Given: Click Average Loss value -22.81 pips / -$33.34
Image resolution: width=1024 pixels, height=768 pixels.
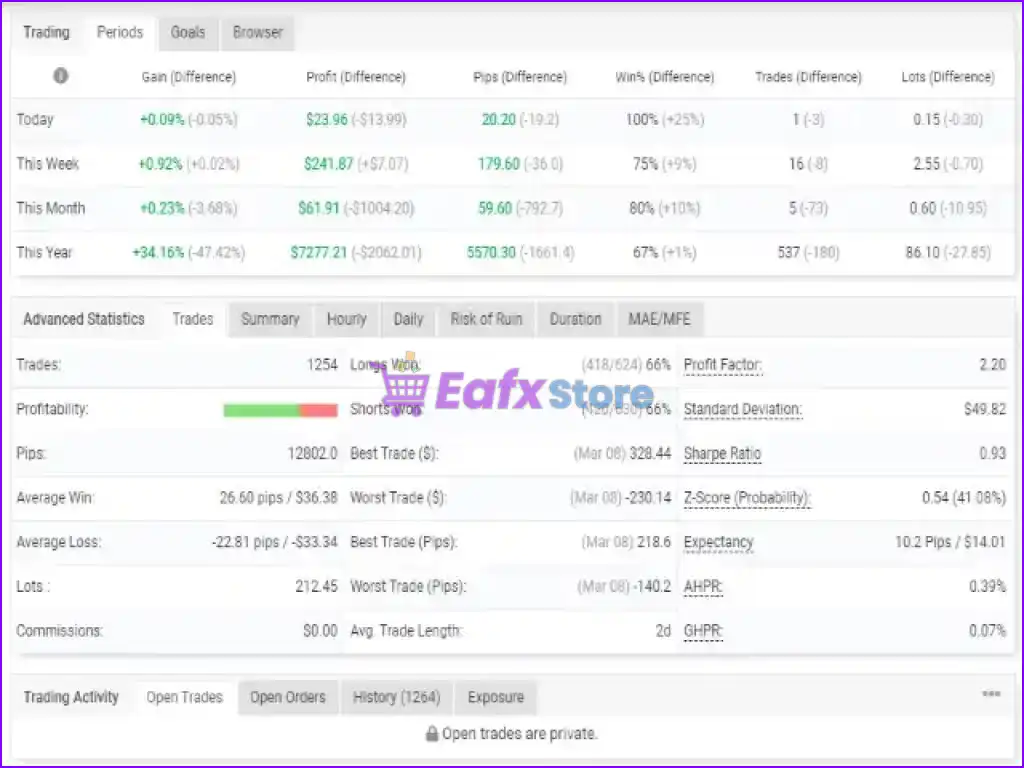Looking at the screenshot, I should (x=275, y=543).
